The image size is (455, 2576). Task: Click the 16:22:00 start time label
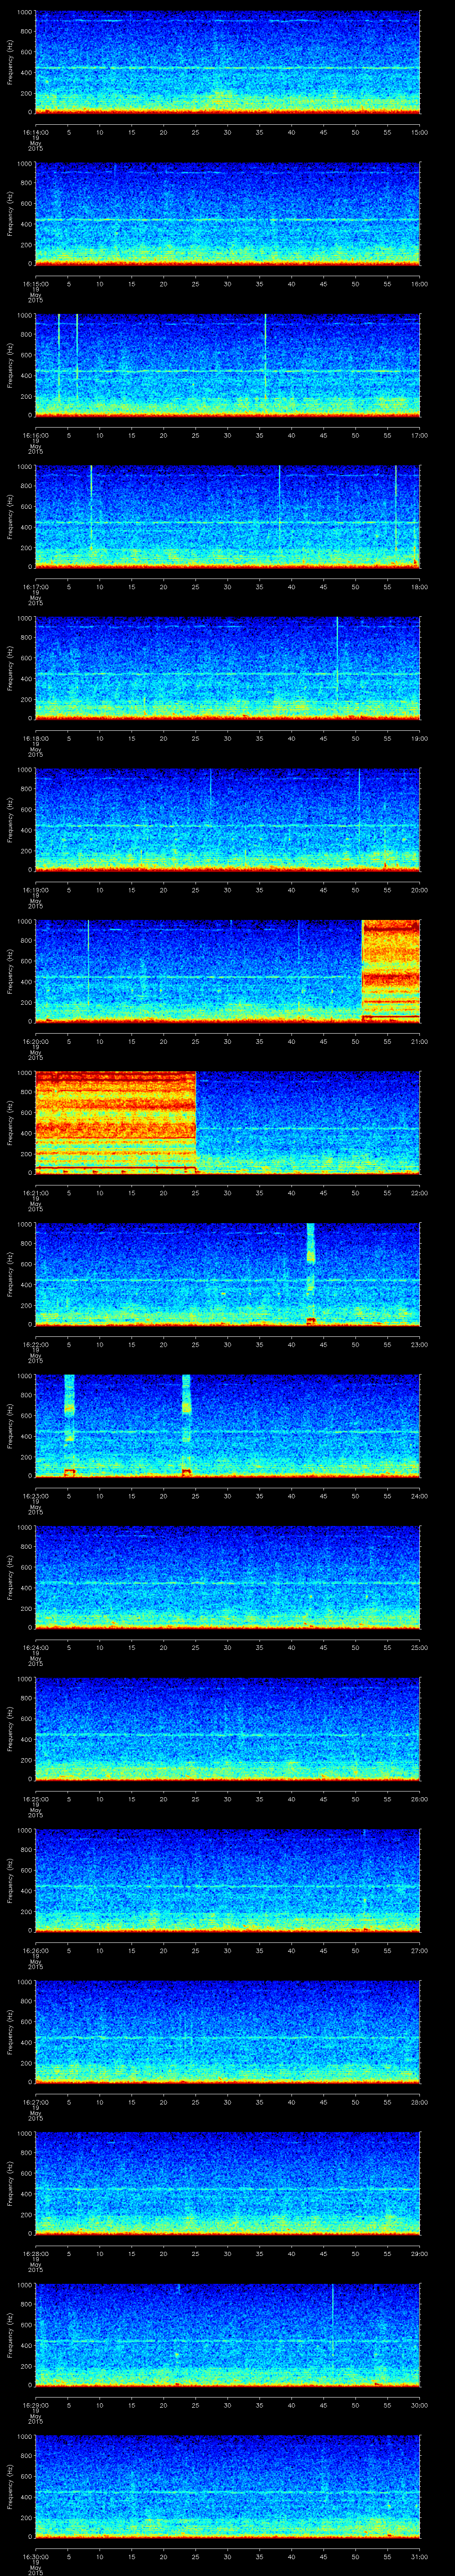[35, 1344]
